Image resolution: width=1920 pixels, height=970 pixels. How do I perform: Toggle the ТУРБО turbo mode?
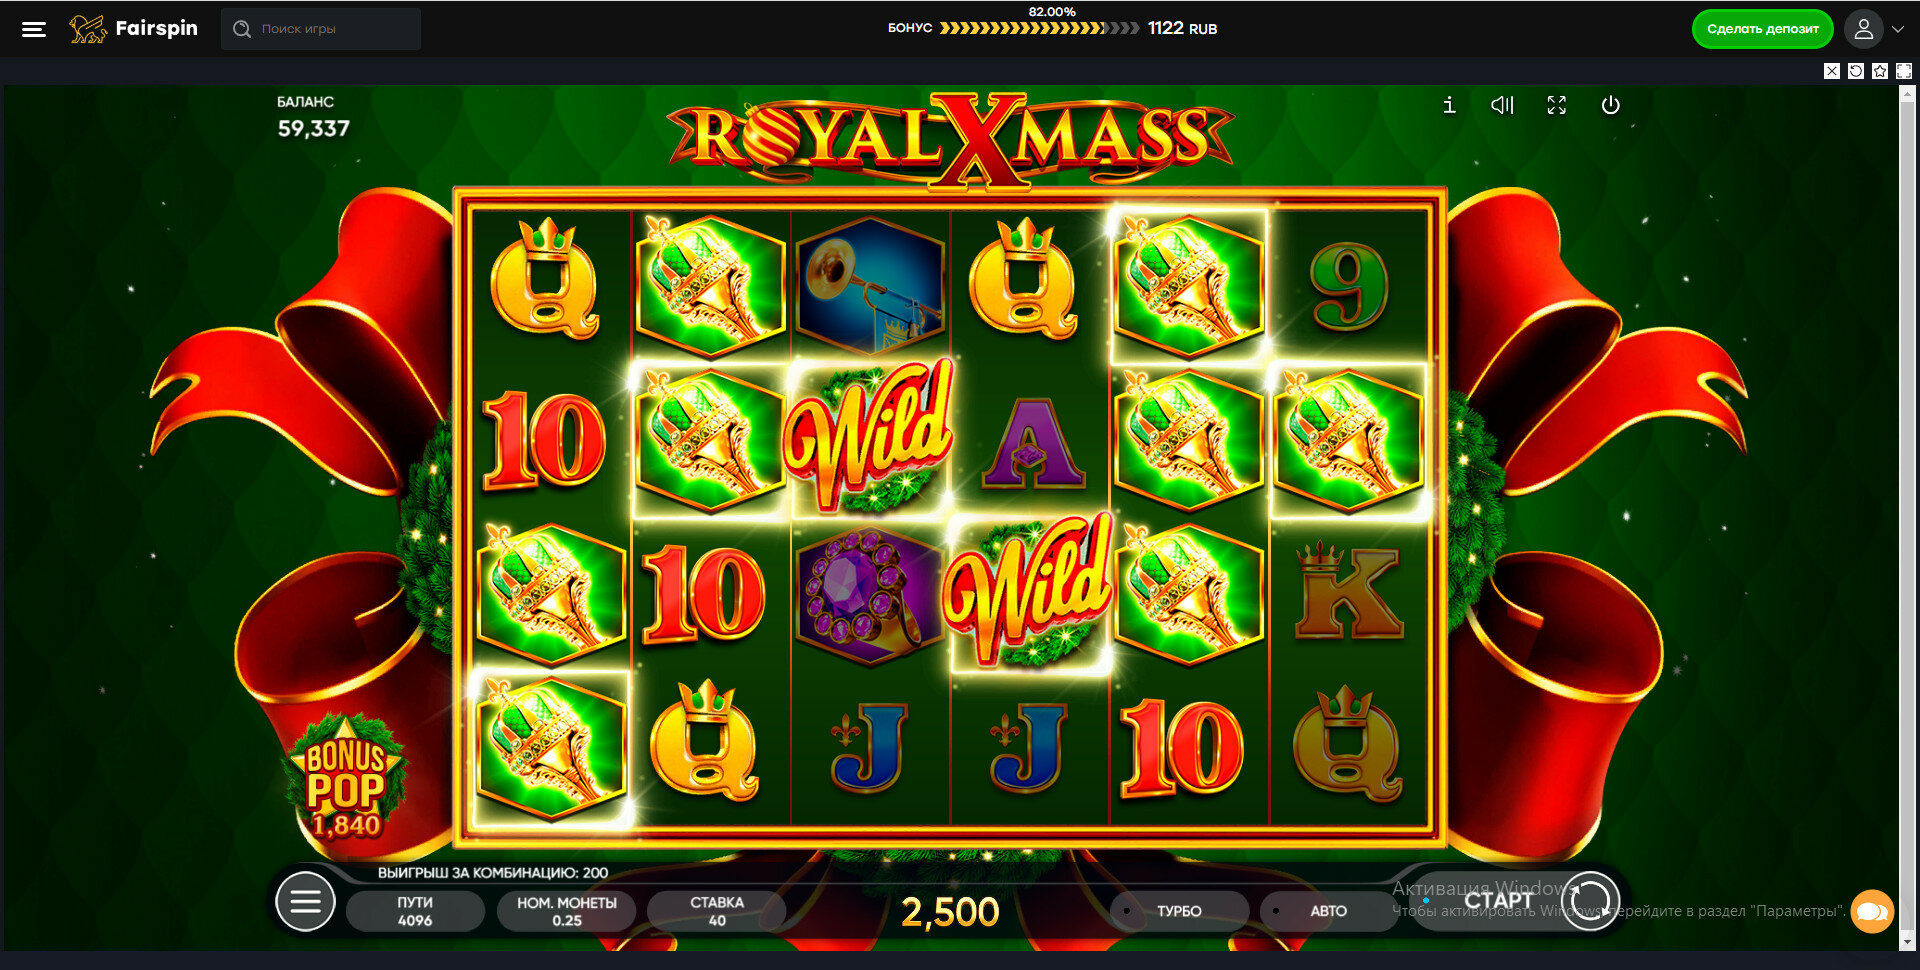pos(1179,911)
